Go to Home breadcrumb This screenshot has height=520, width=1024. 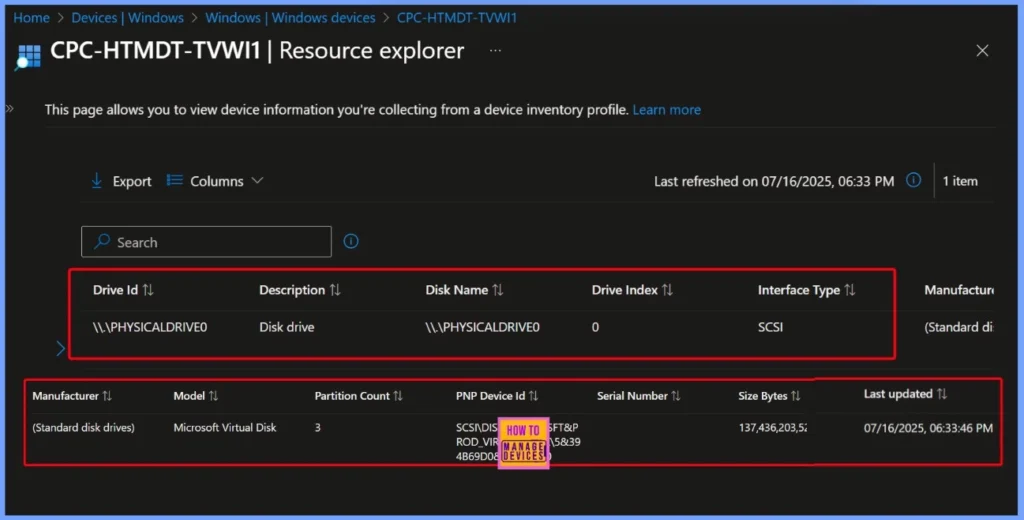tap(31, 18)
